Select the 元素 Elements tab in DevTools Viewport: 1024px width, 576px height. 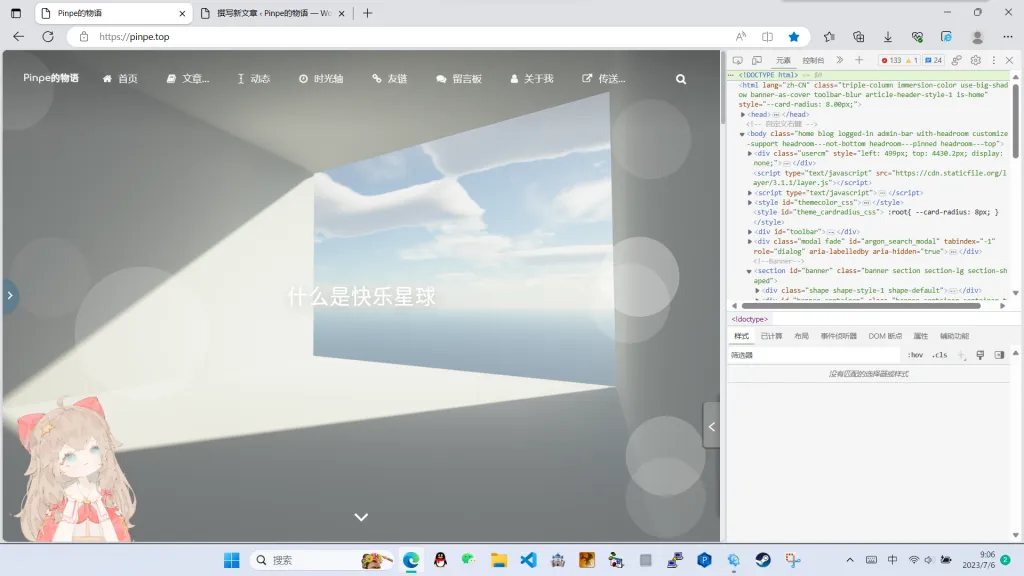pos(783,60)
